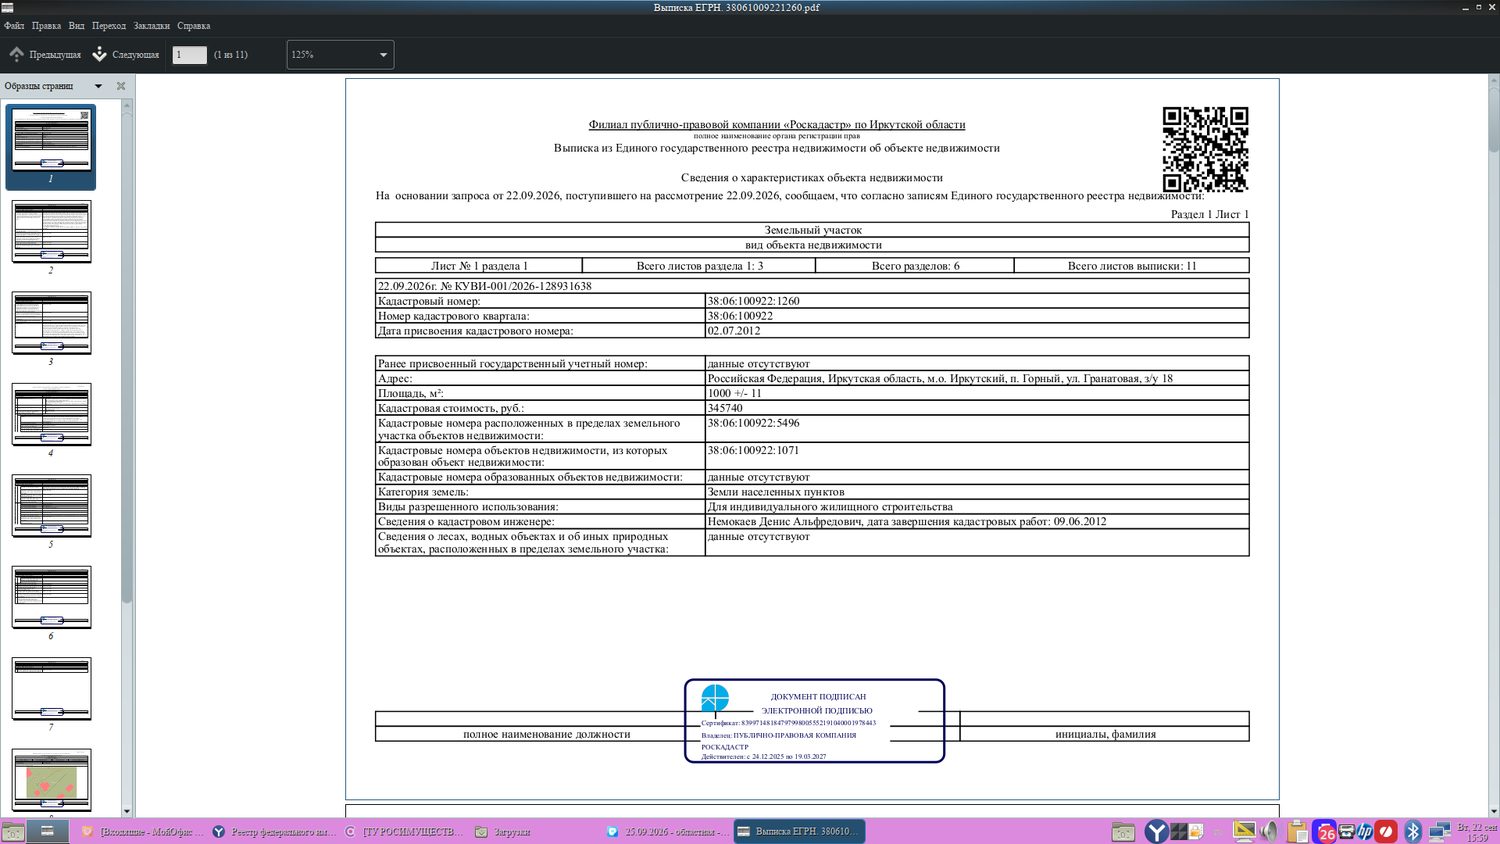Launch Yandex Browser from tray
This screenshot has height=844, width=1500.
pos(1156,831)
